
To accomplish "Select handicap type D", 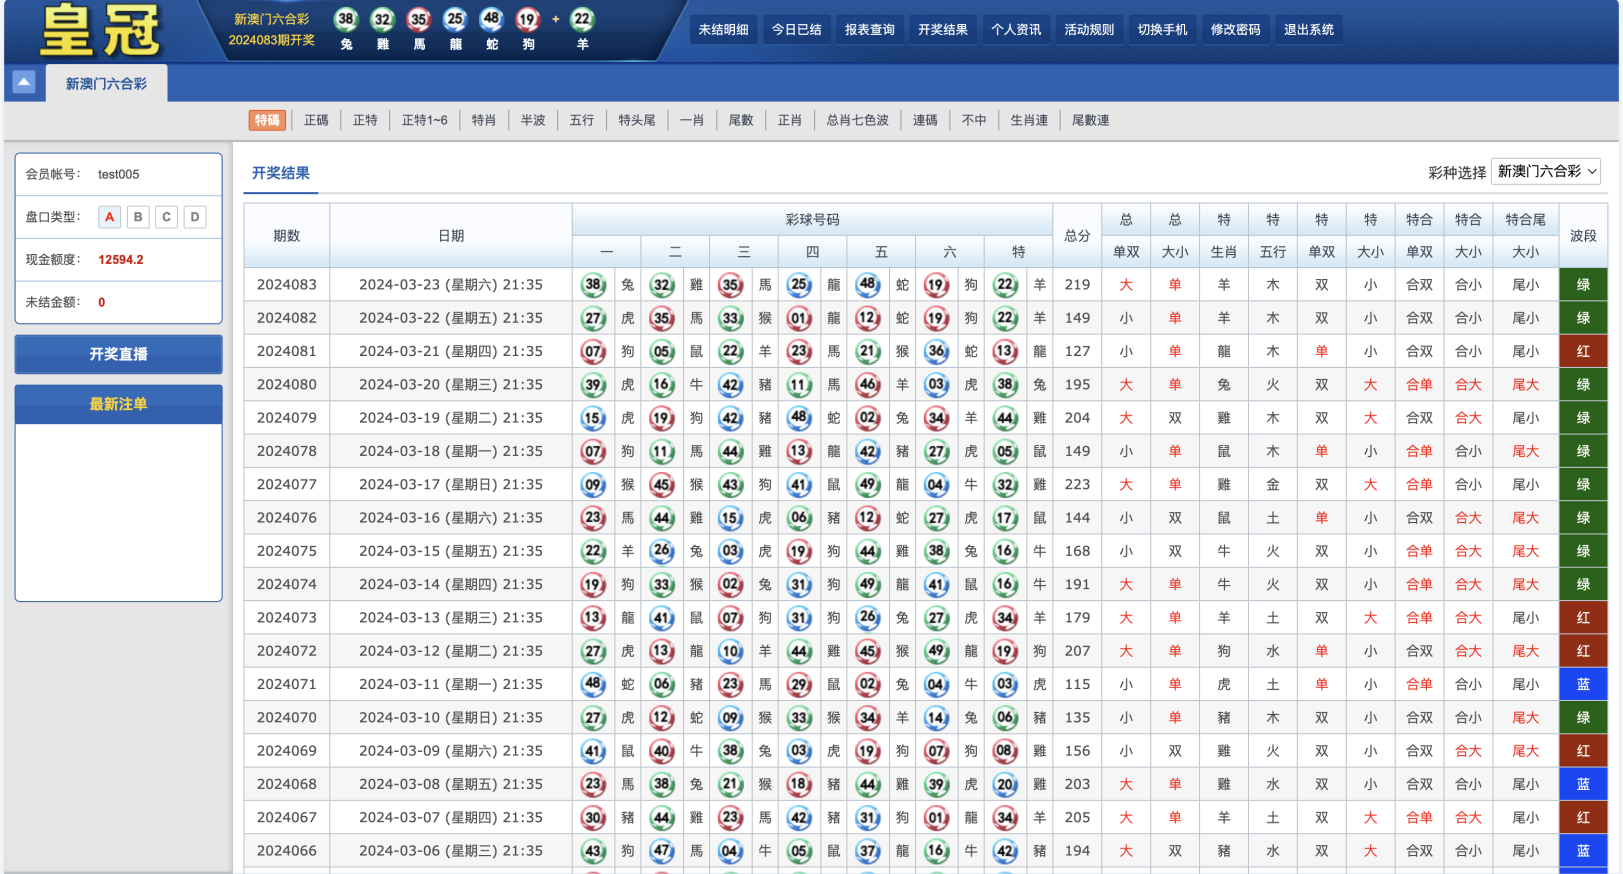I will click(x=195, y=217).
